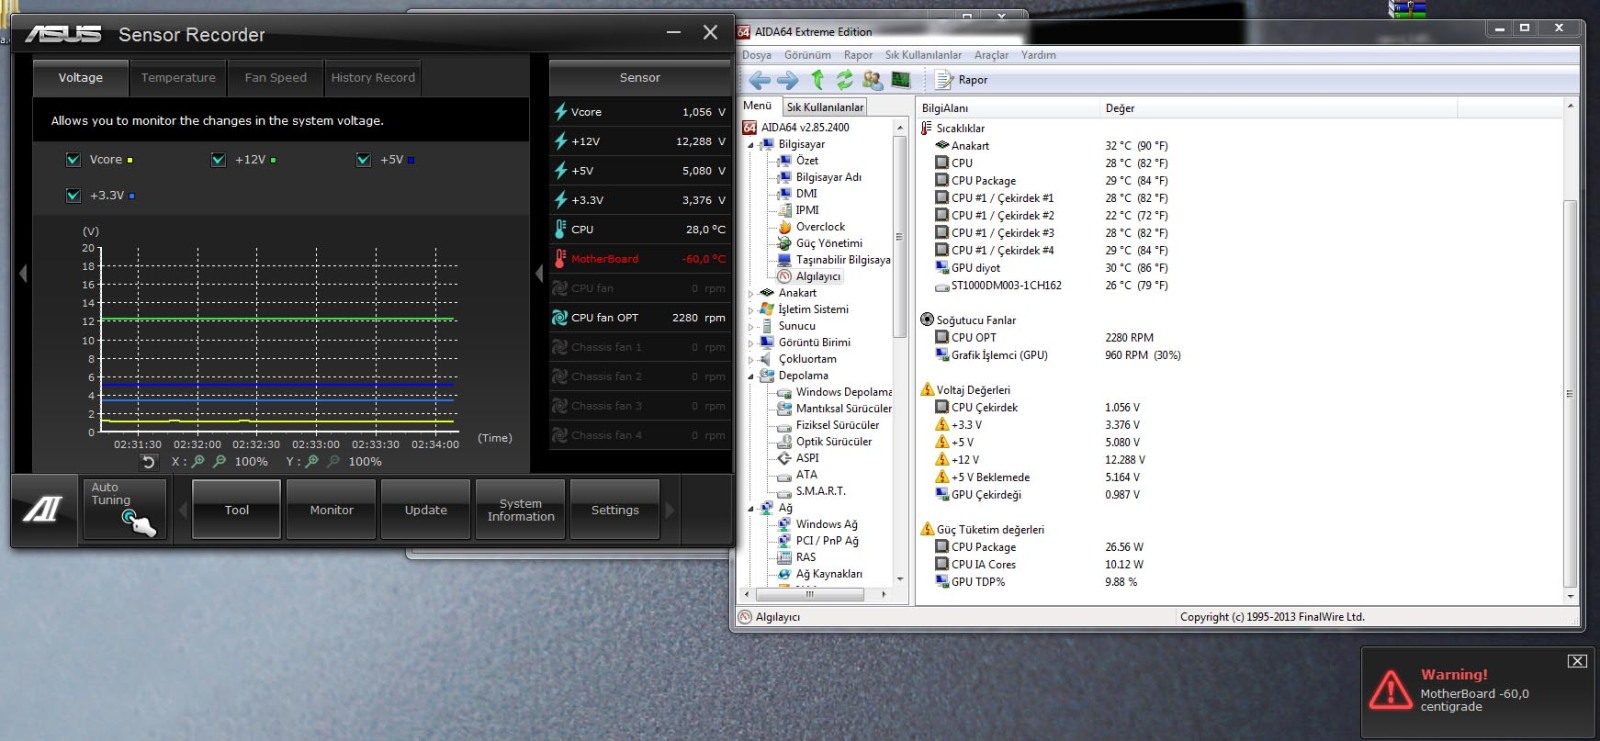Open the Sık Kullanılanlar menu
Image resolution: width=1600 pixels, height=741 pixels.
click(923, 55)
